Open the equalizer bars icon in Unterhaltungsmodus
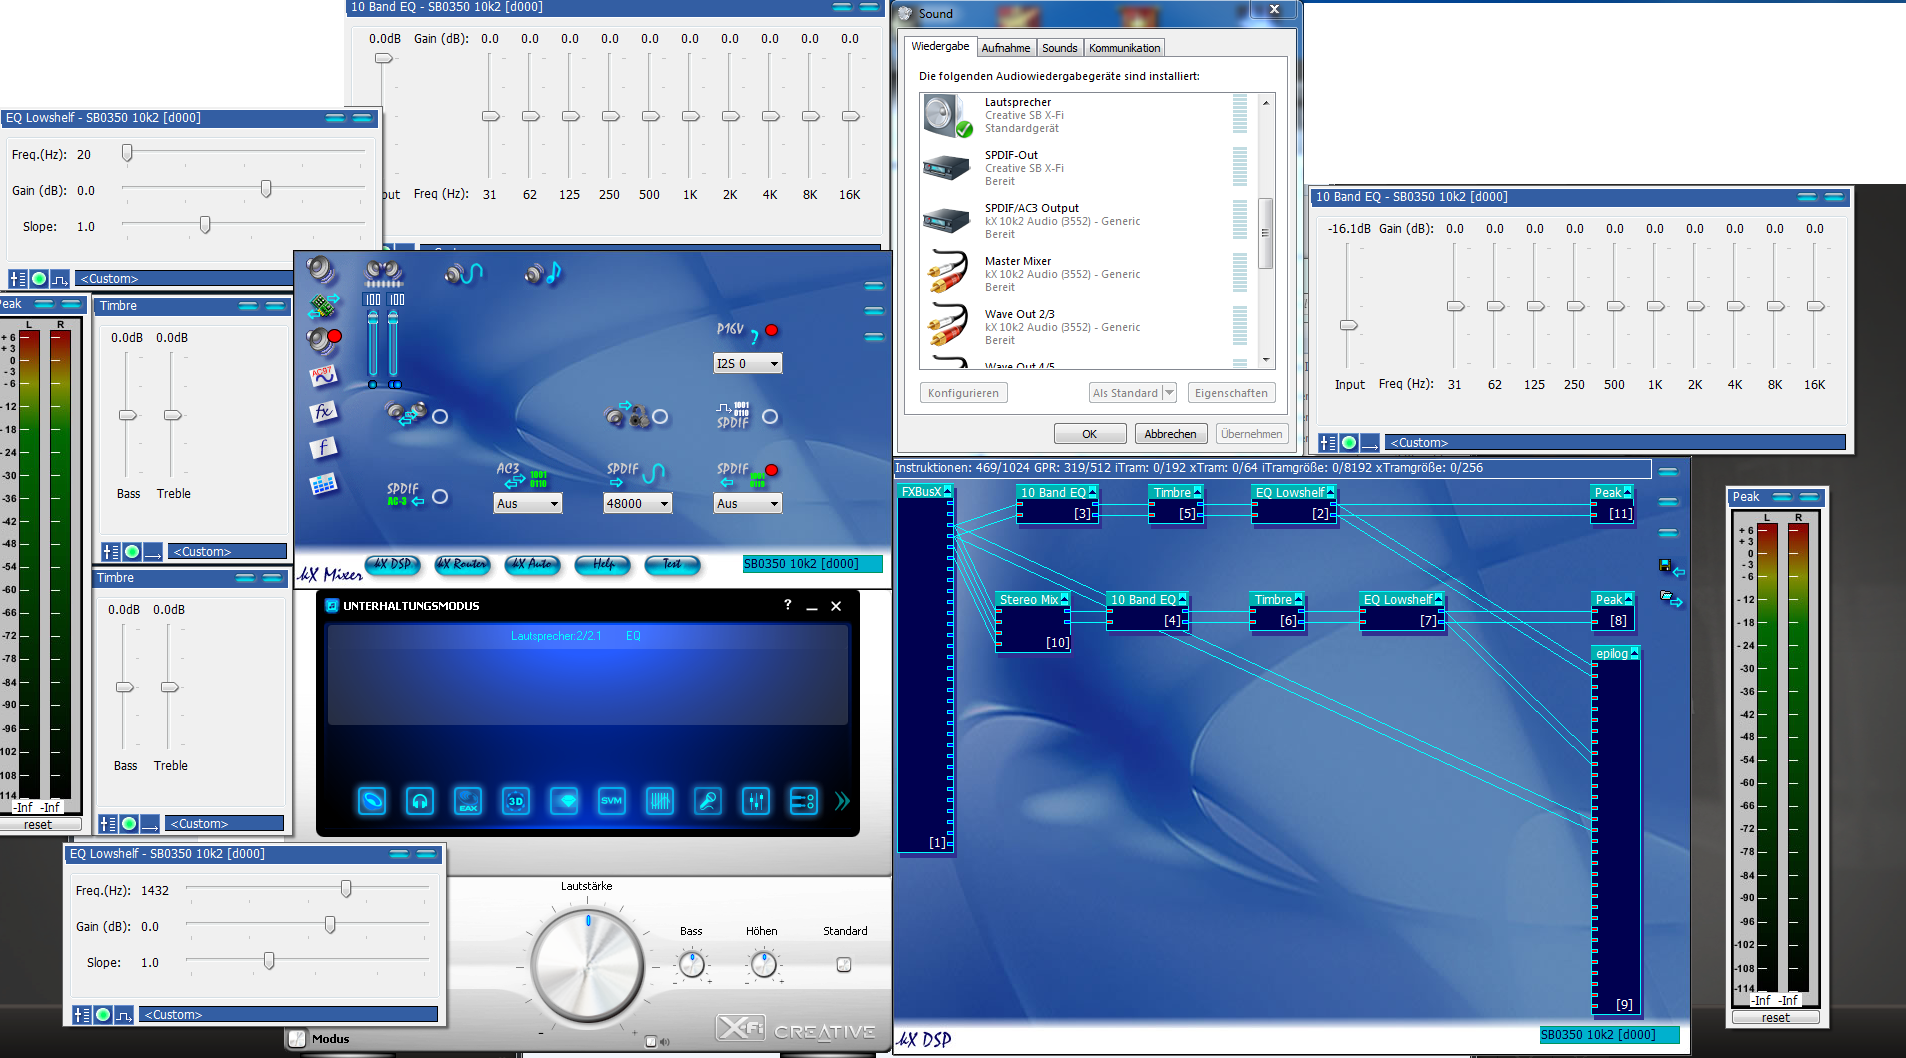1906x1058 pixels. (660, 801)
